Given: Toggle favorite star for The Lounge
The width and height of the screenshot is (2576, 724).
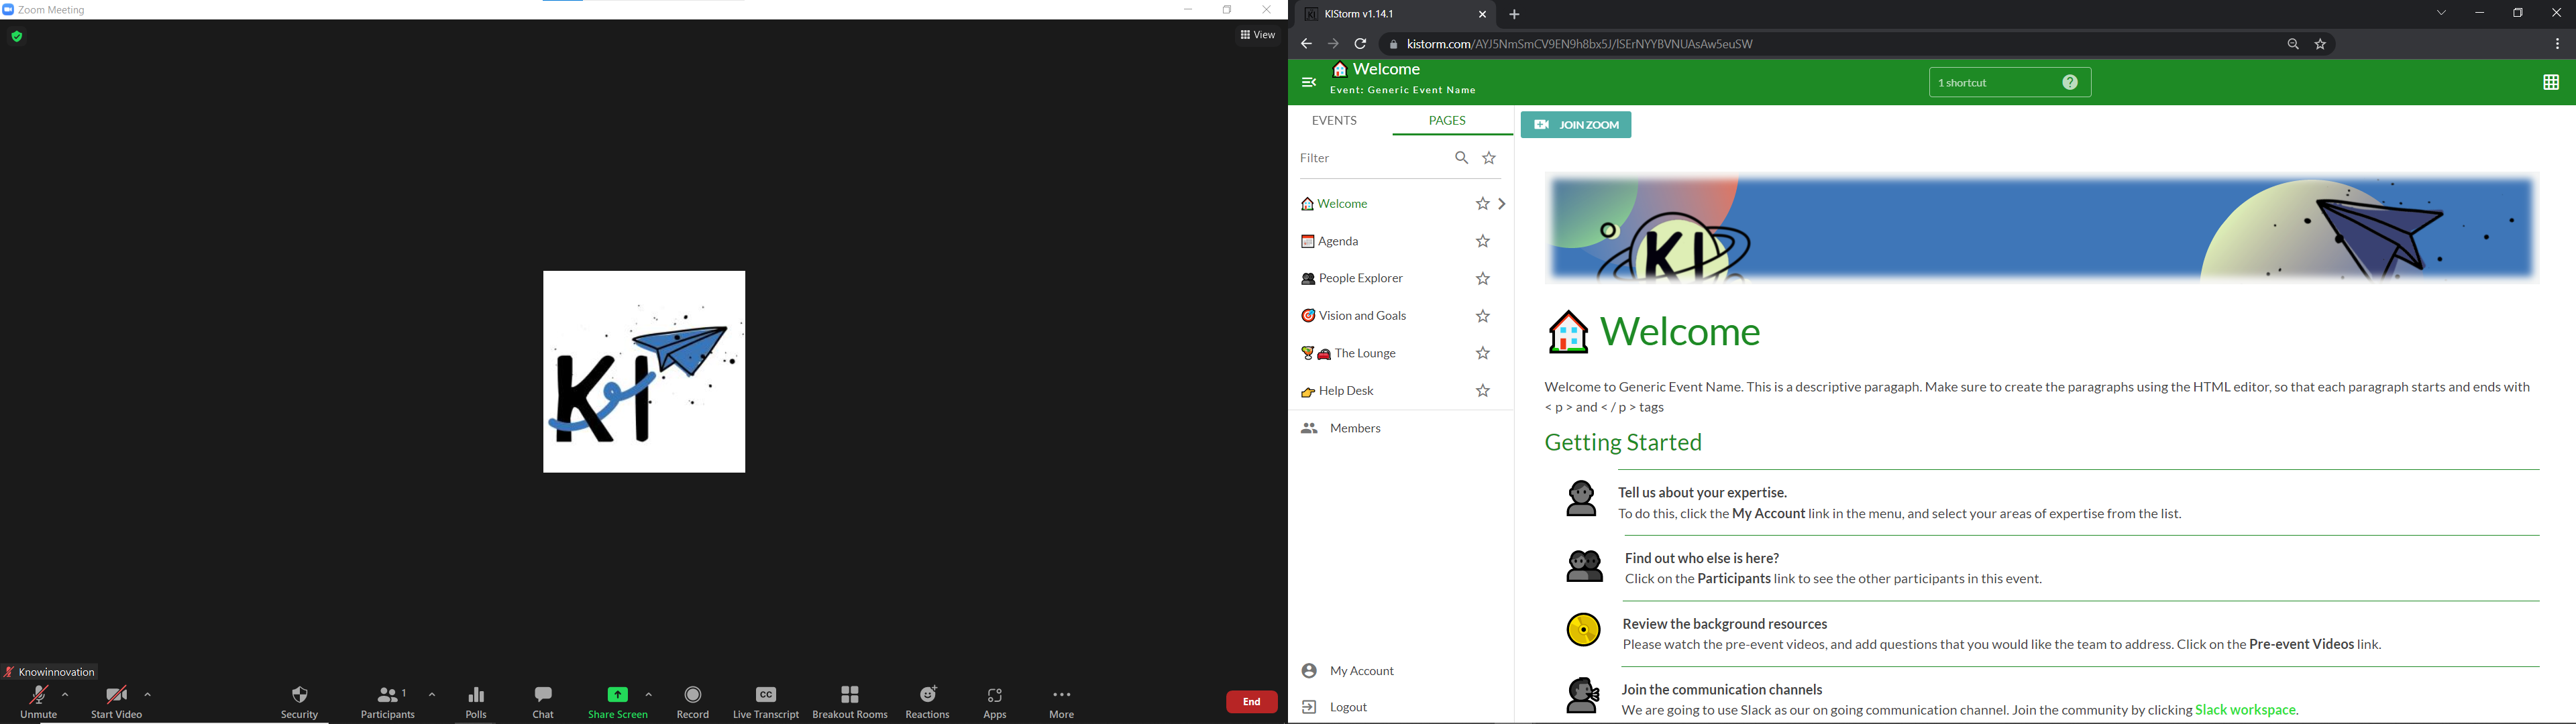Looking at the screenshot, I should coord(1483,354).
